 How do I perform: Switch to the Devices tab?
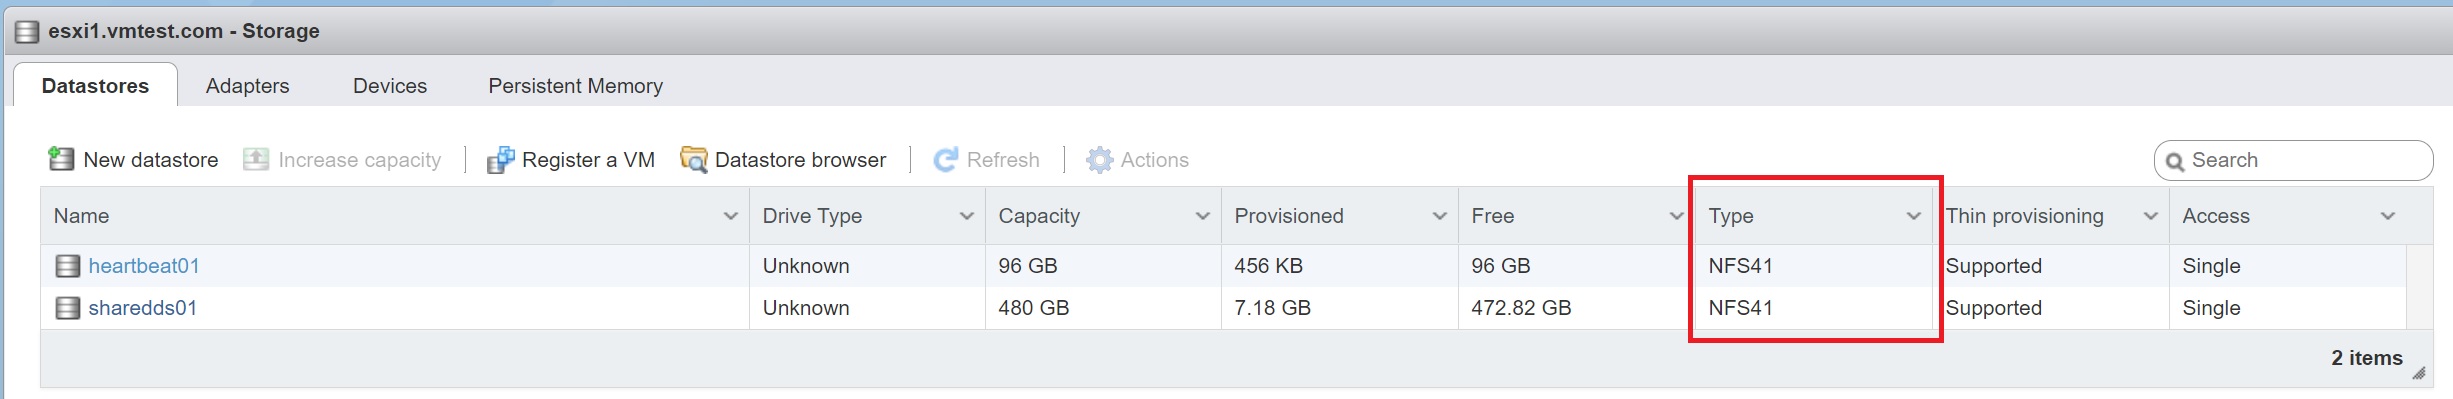(x=390, y=86)
